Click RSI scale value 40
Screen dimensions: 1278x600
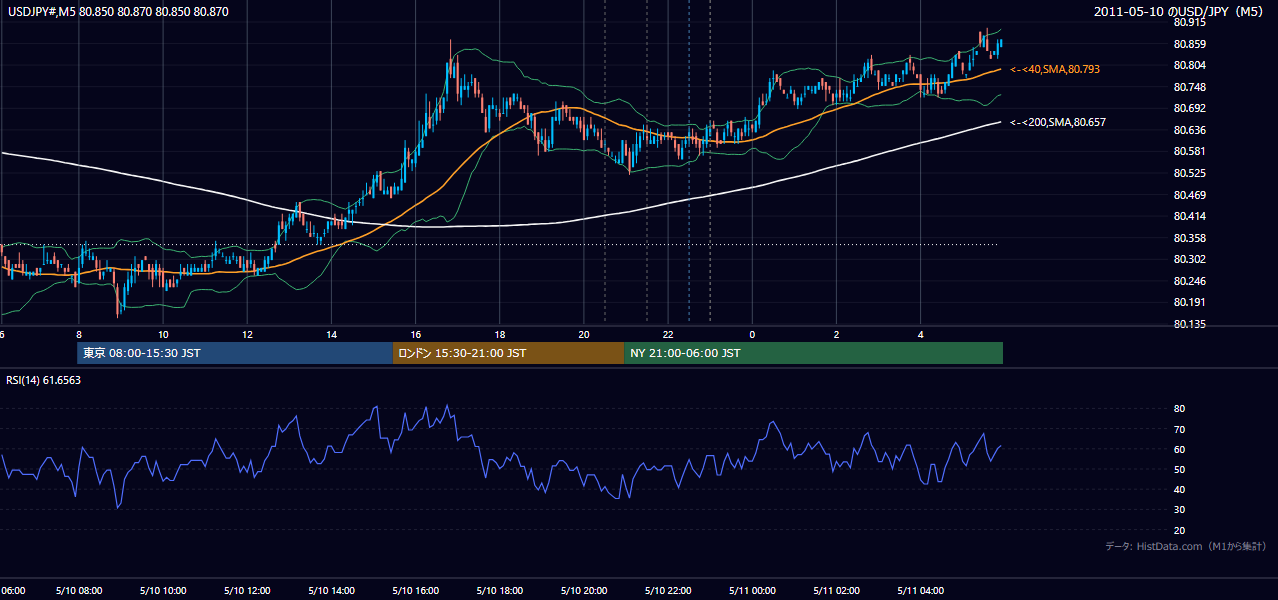(1180, 489)
